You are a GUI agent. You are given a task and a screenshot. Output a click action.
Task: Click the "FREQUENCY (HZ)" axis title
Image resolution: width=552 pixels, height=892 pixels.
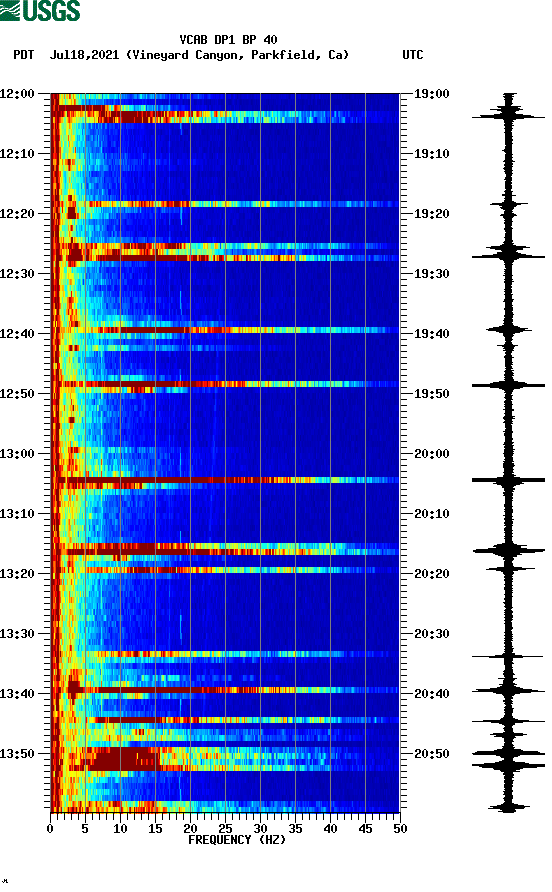(237, 840)
